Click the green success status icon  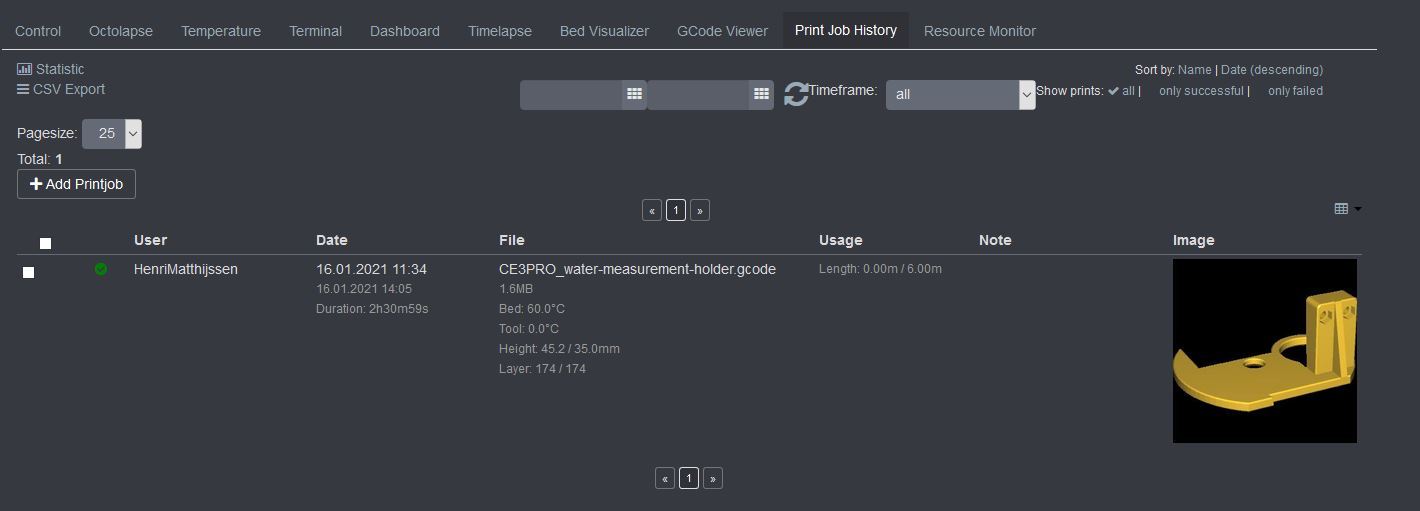coord(101,269)
